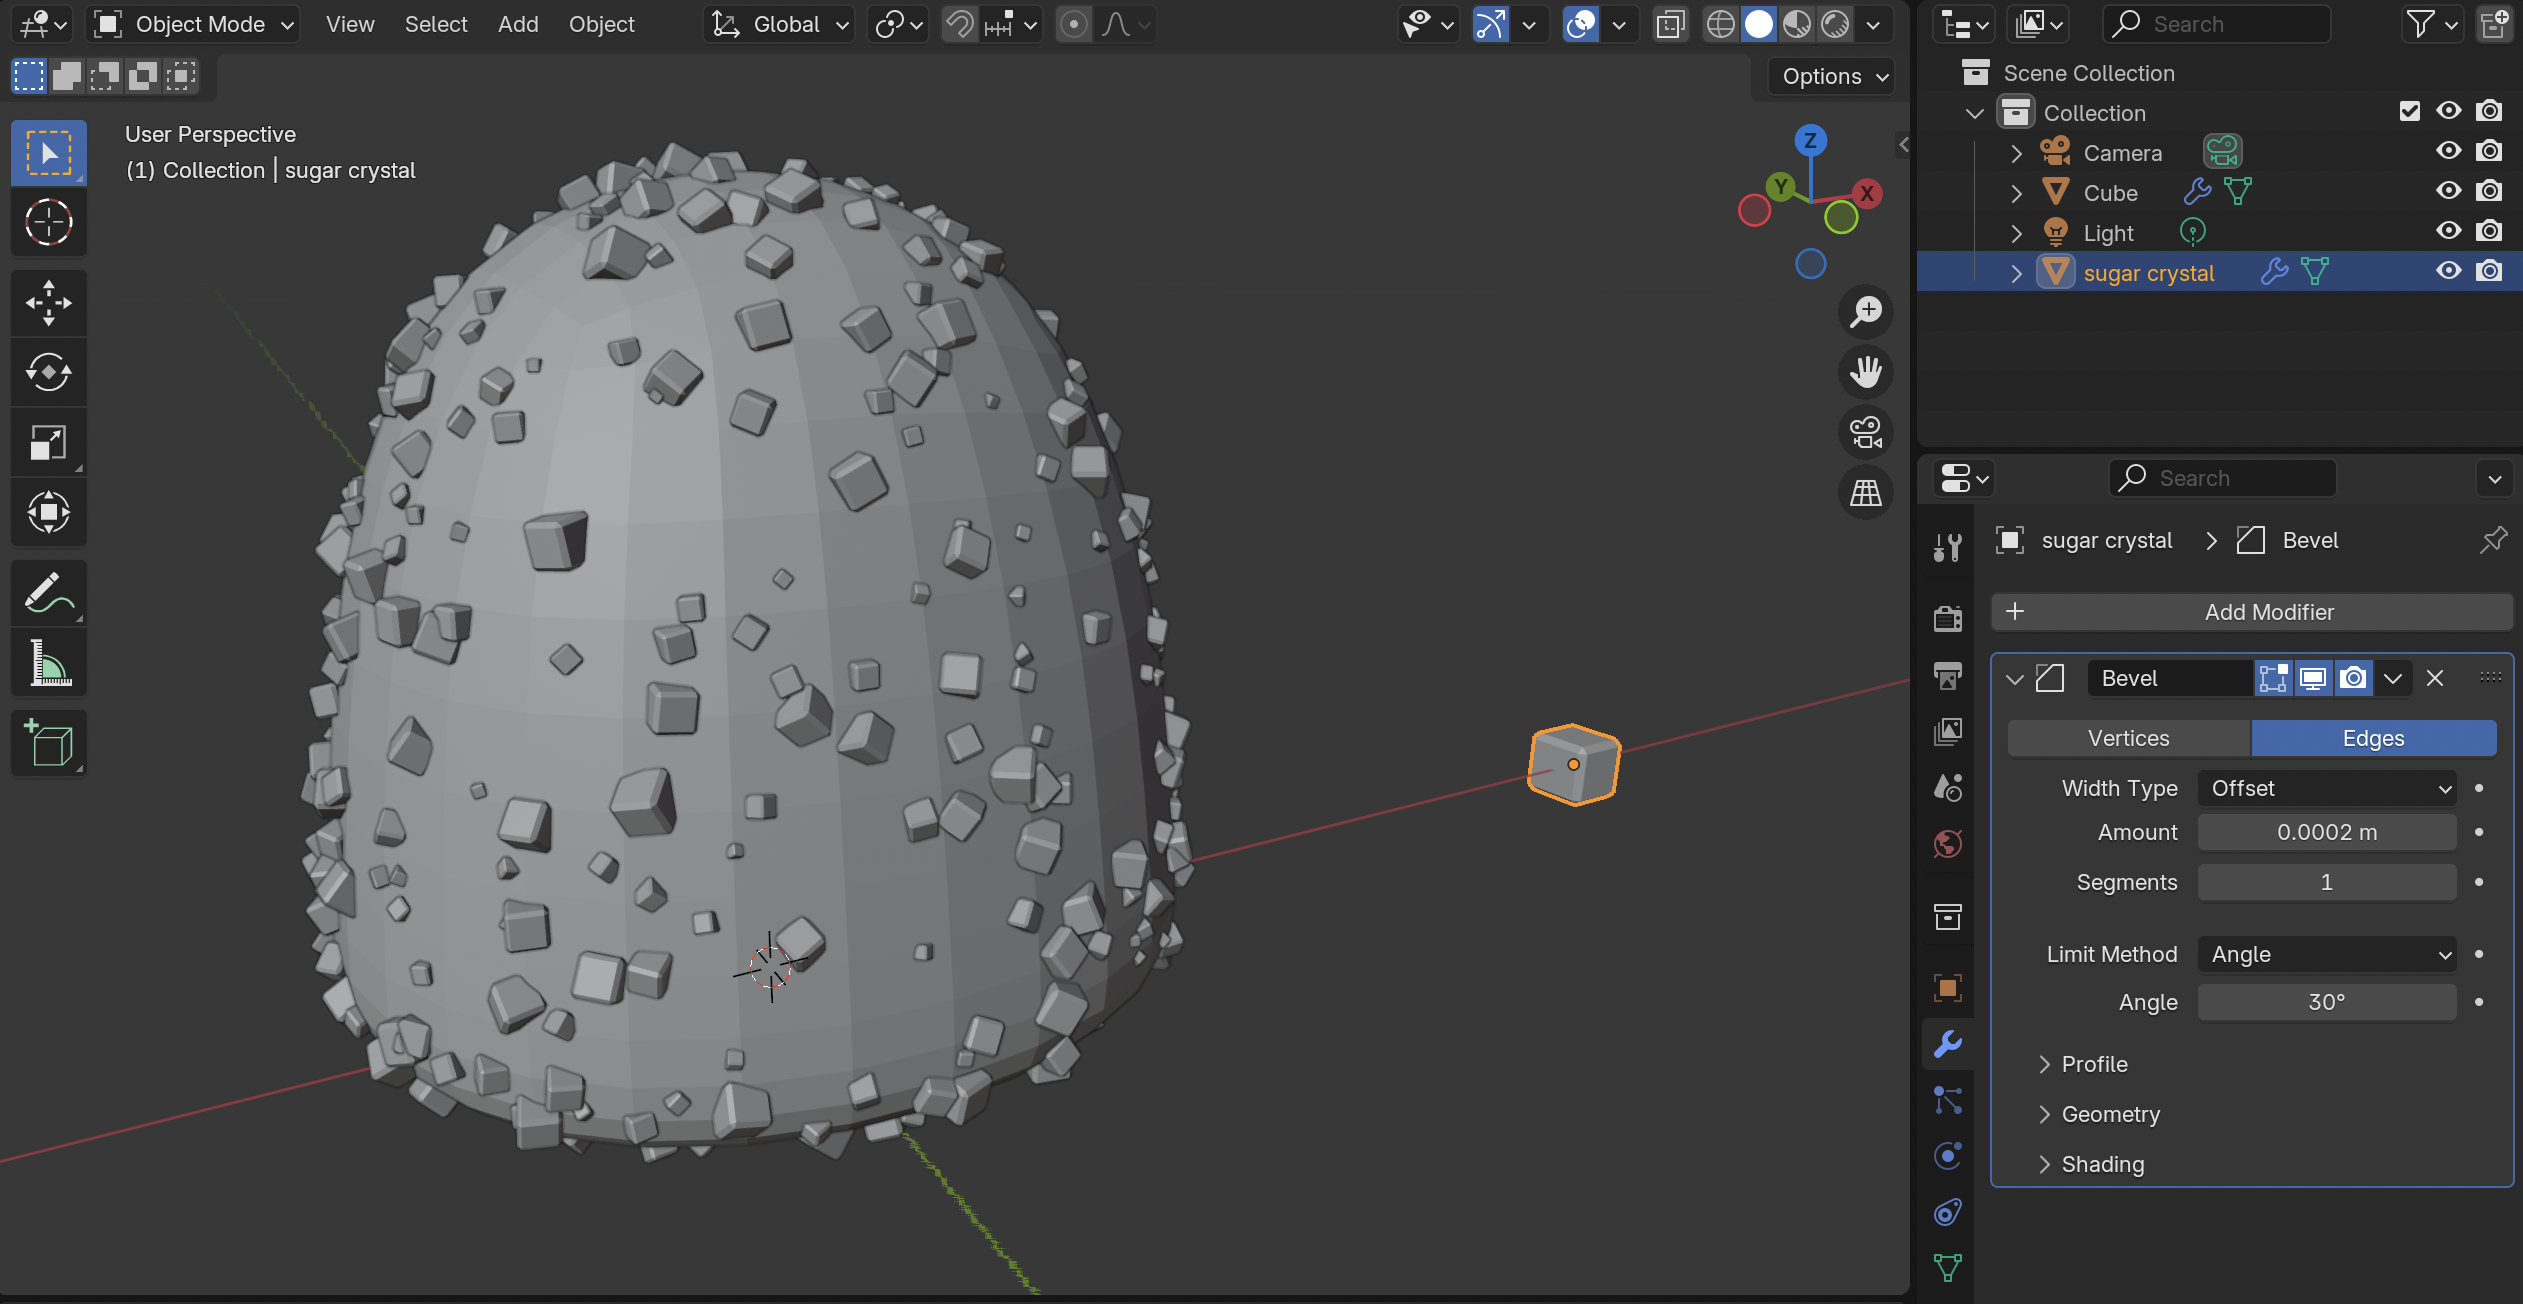This screenshot has height=1304, width=2523.
Task: Activate the Annotate pencil tool
Action: click(48, 593)
